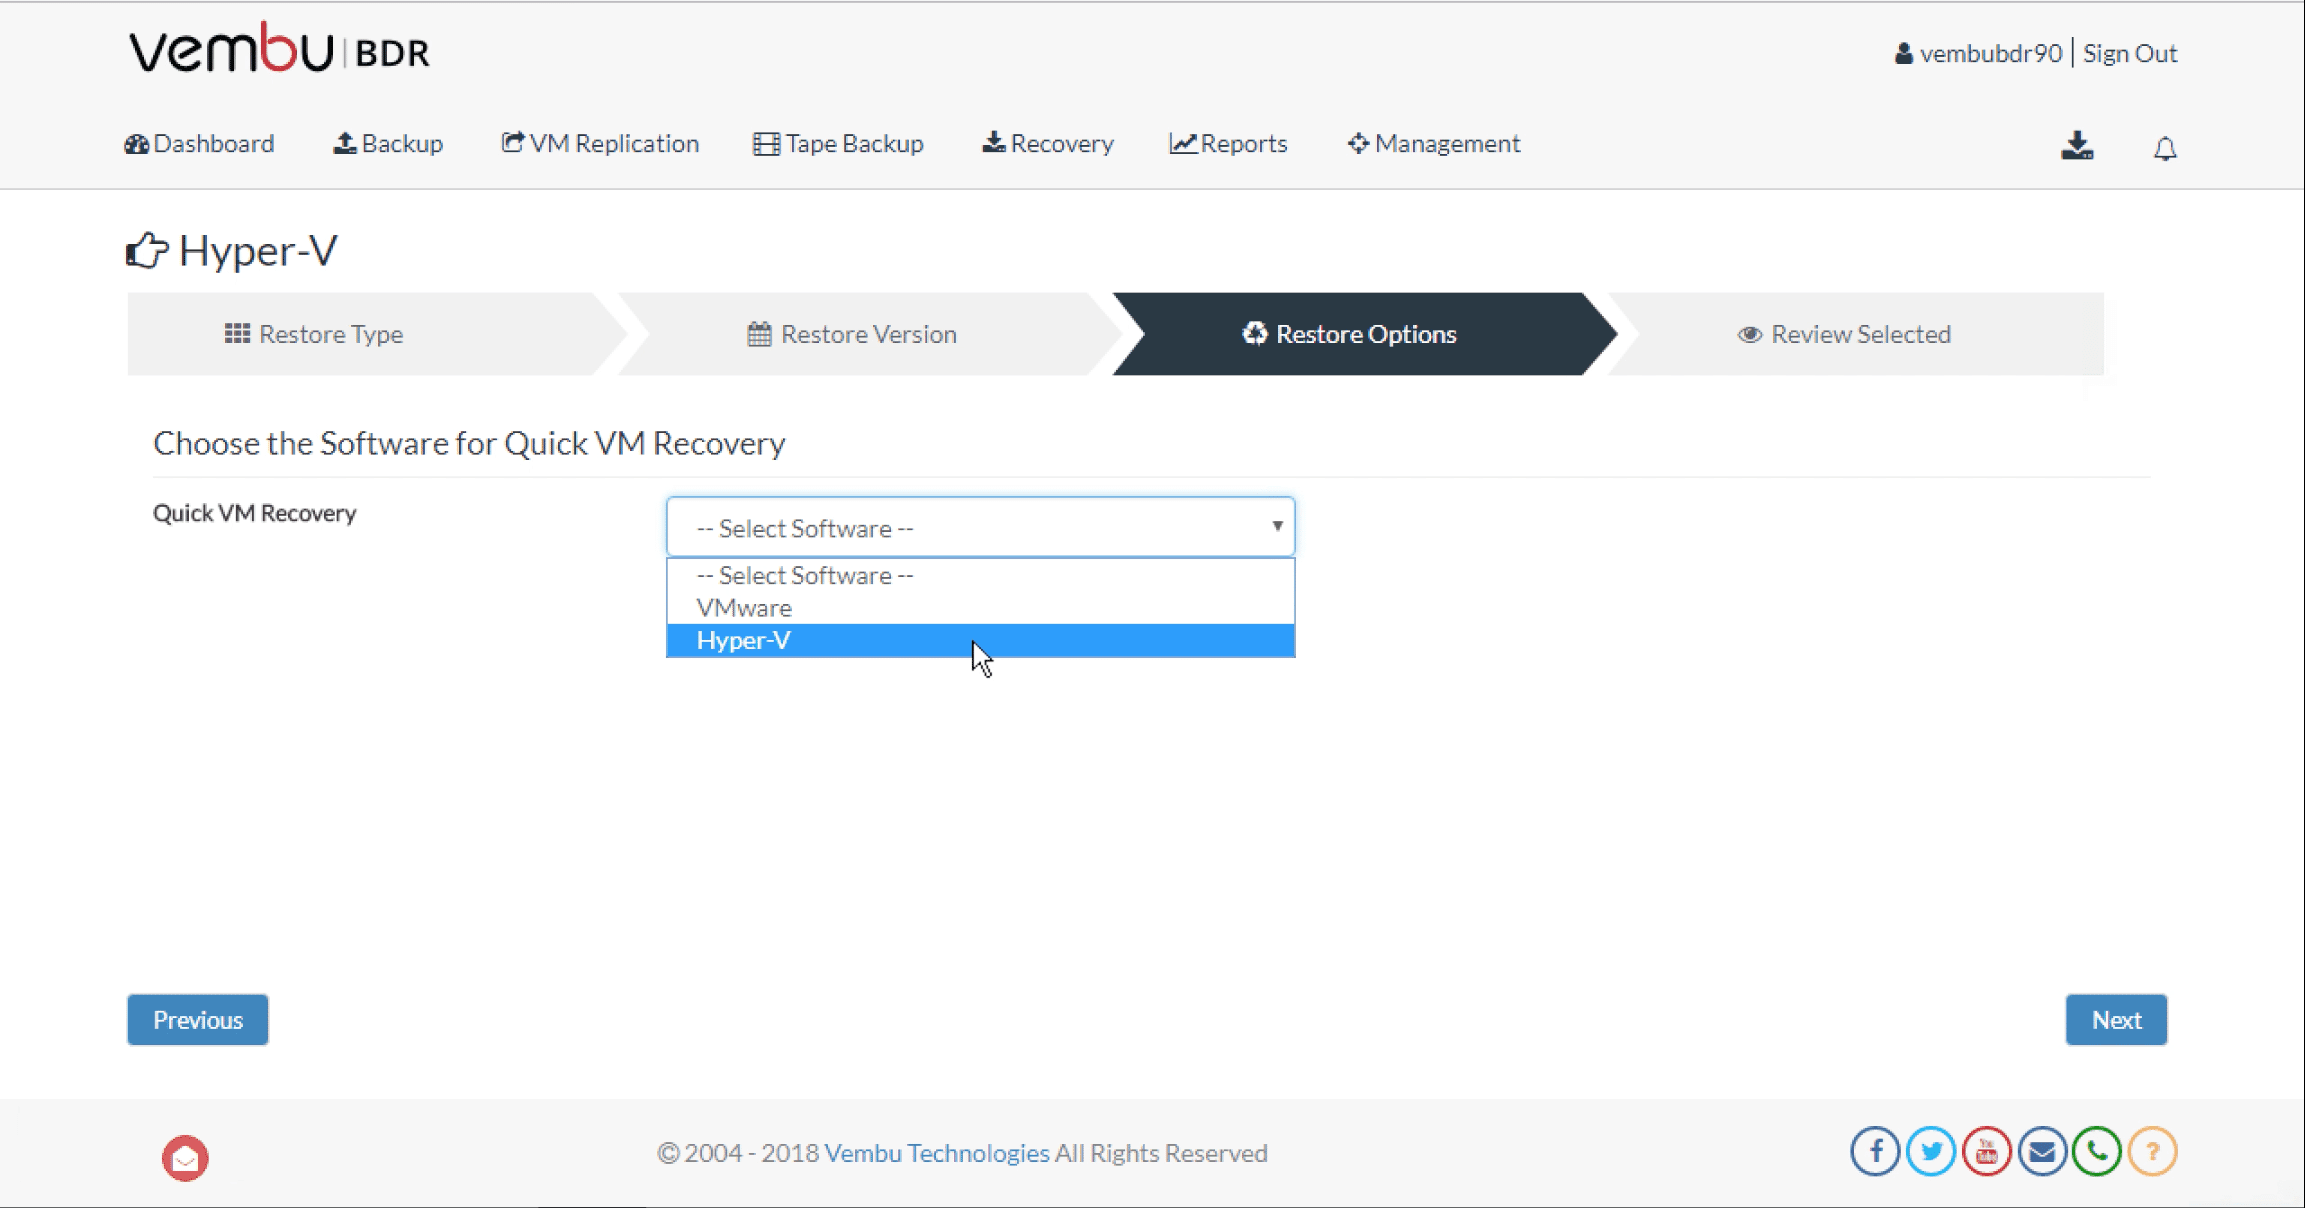Click the blue email envelope icon
Viewport: 2305px width, 1208px height.
point(2042,1152)
